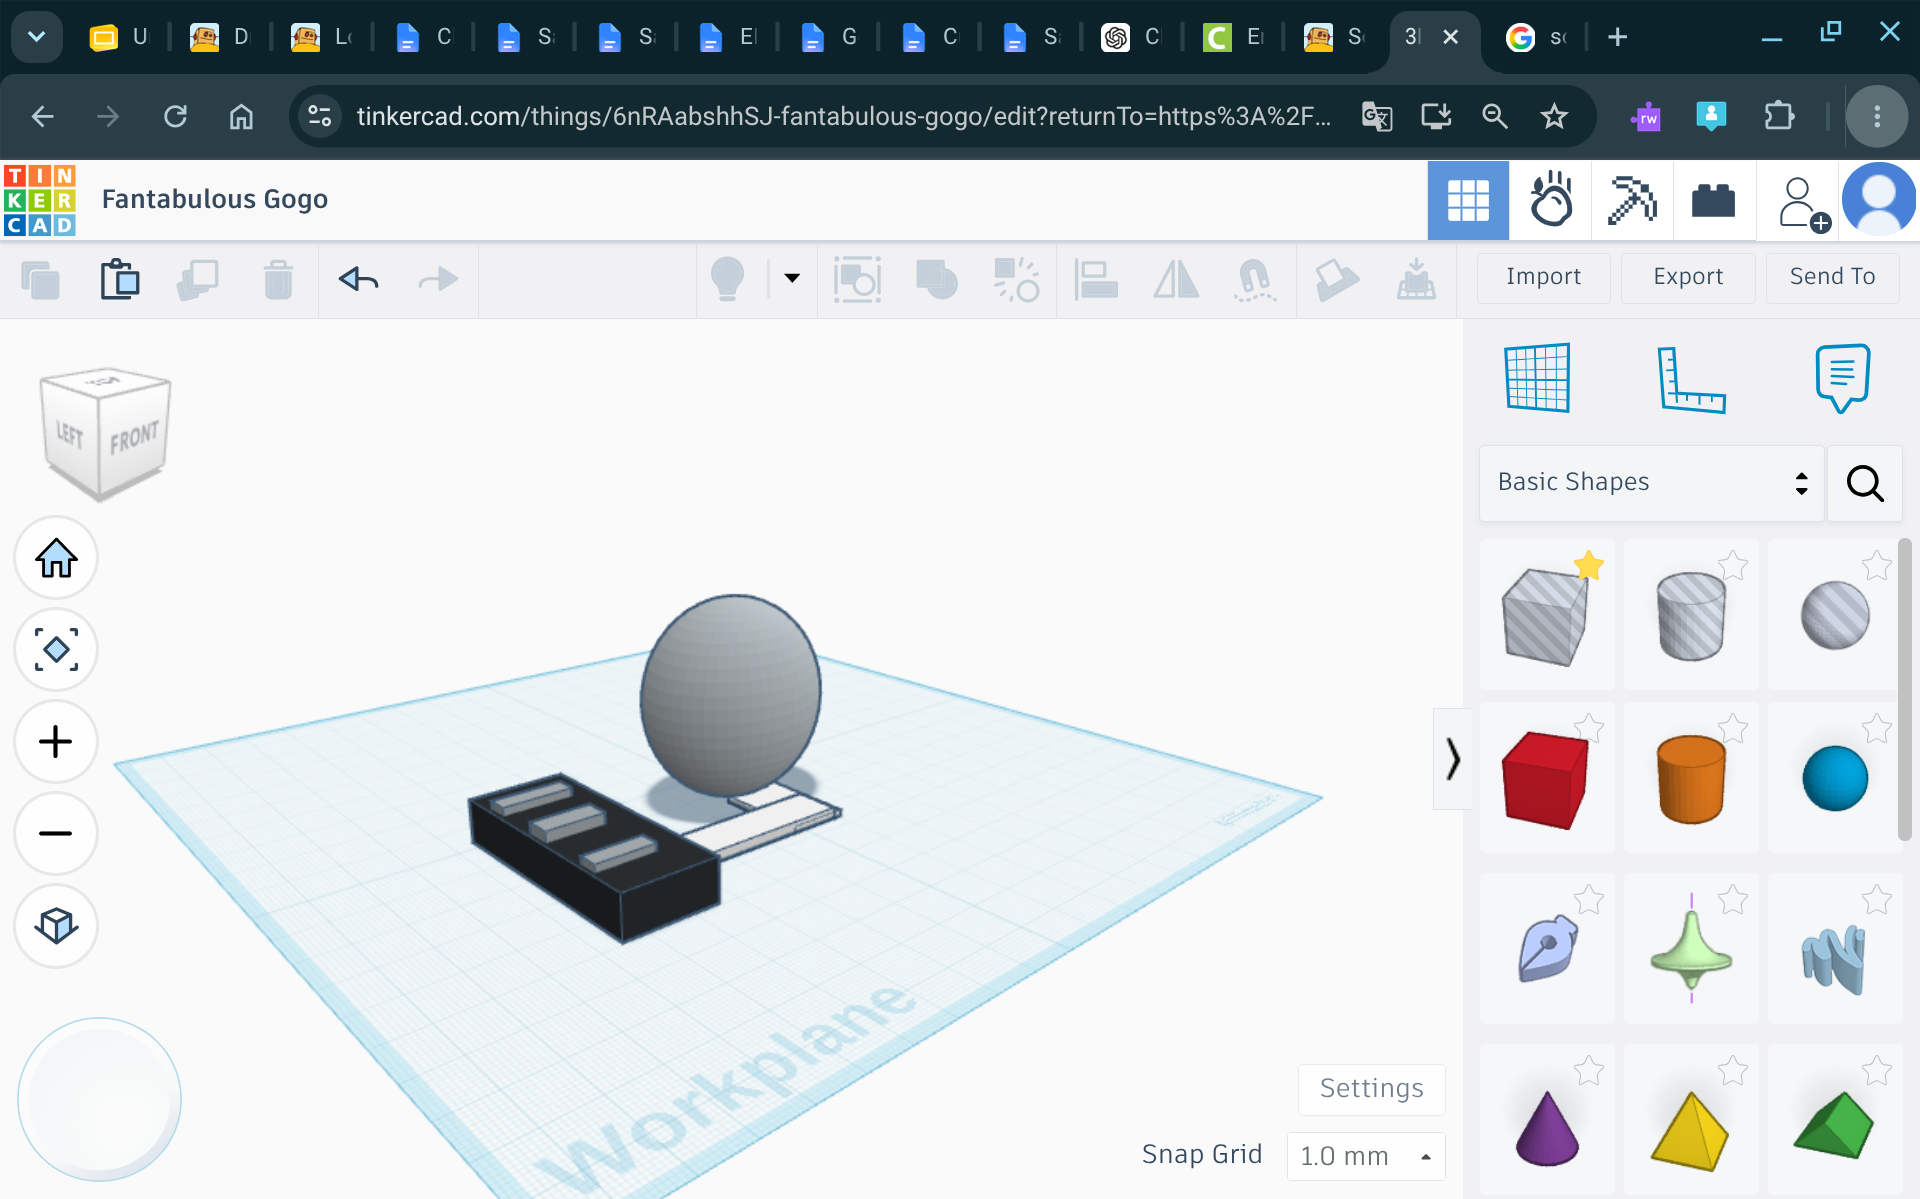Favorite the Cylinder hole shape star
Viewport: 1920px width, 1199px height.
pyautogui.click(x=1733, y=566)
